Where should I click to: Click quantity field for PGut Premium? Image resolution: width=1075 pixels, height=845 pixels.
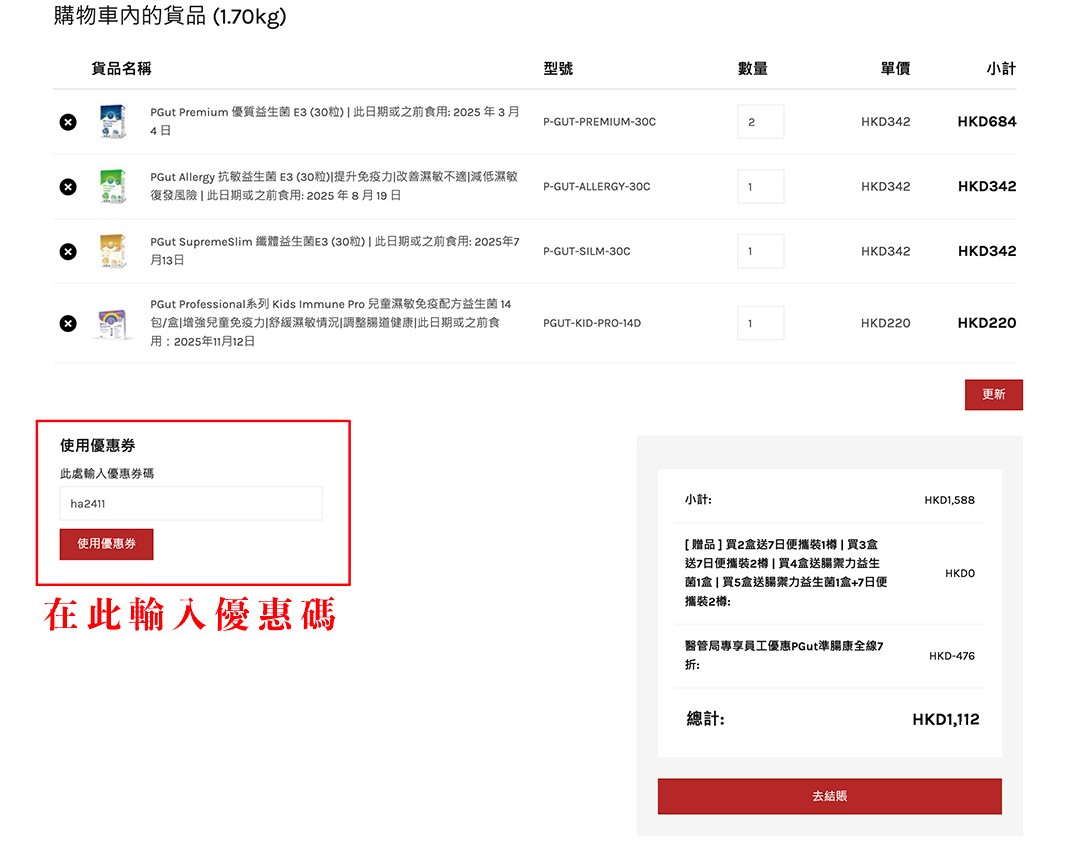tap(760, 122)
